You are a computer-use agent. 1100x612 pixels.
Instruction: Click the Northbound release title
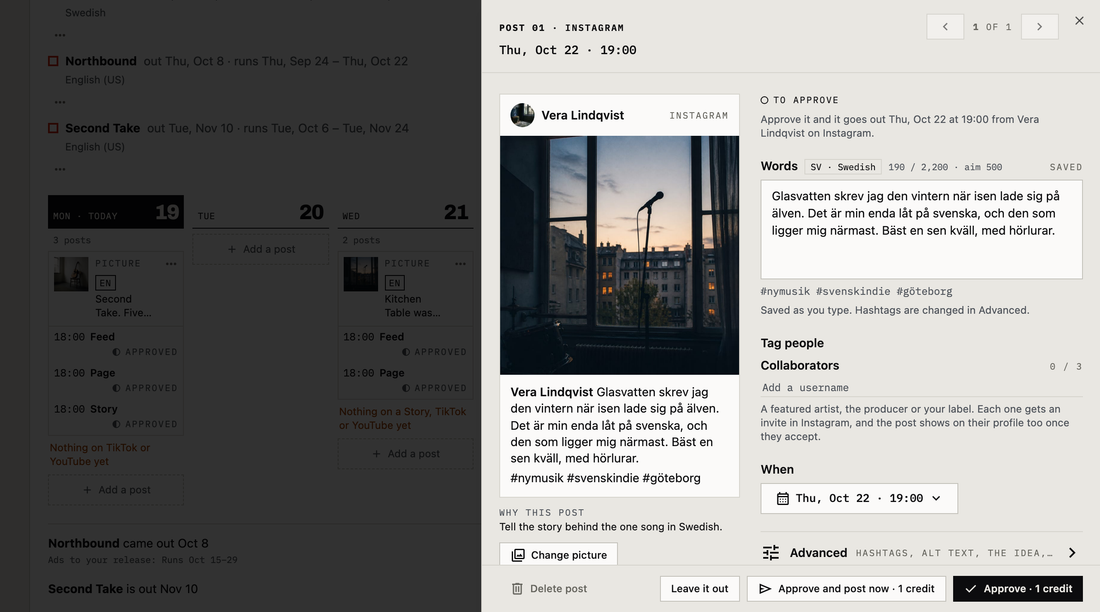(x=101, y=61)
